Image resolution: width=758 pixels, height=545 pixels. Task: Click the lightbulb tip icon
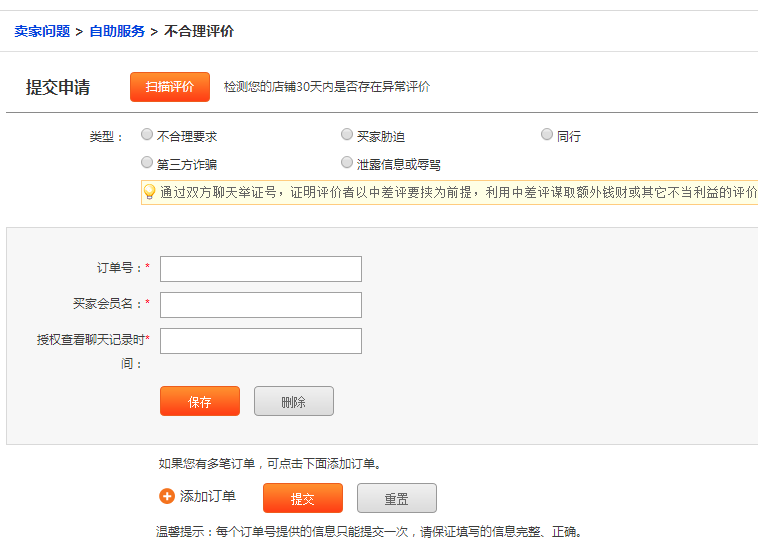click(150, 191)
